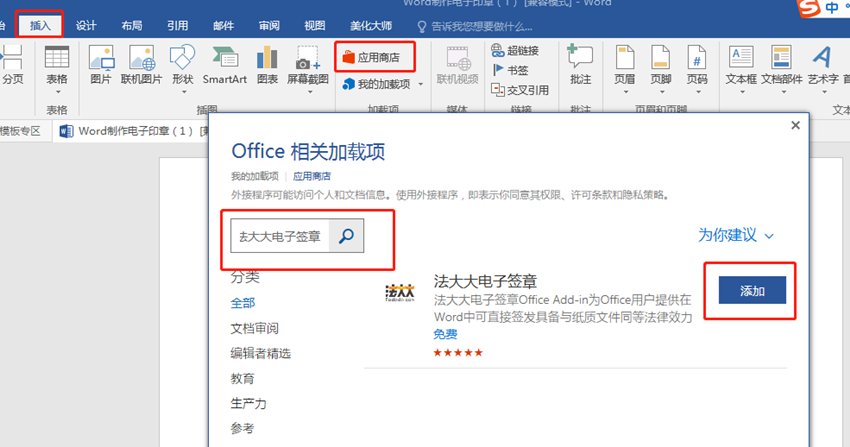This screenshot has width=850, height=447.
Task: Select the 教育 category
Action: click(242, 378)
